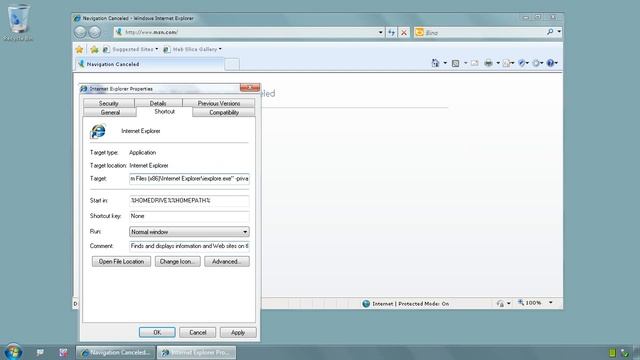640x360 pixels.
Task: Click the privacy icon in IE status bar
Action: pyautogui.click(x=500, y=303)
